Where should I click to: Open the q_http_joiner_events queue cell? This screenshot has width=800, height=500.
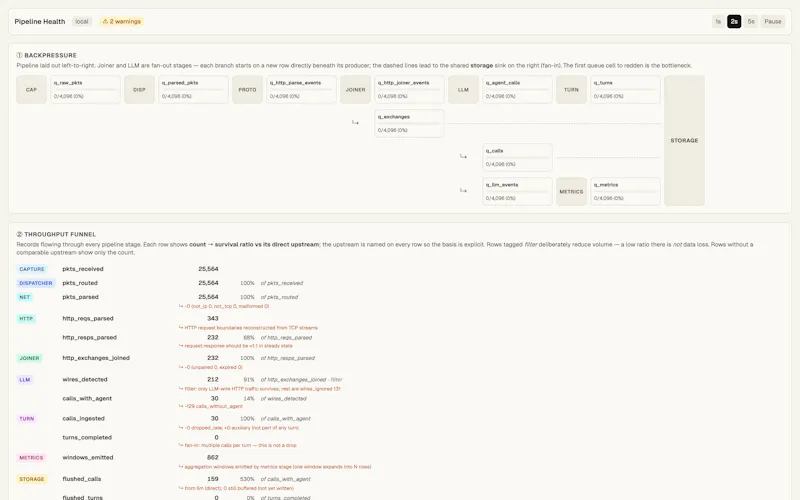409,90
